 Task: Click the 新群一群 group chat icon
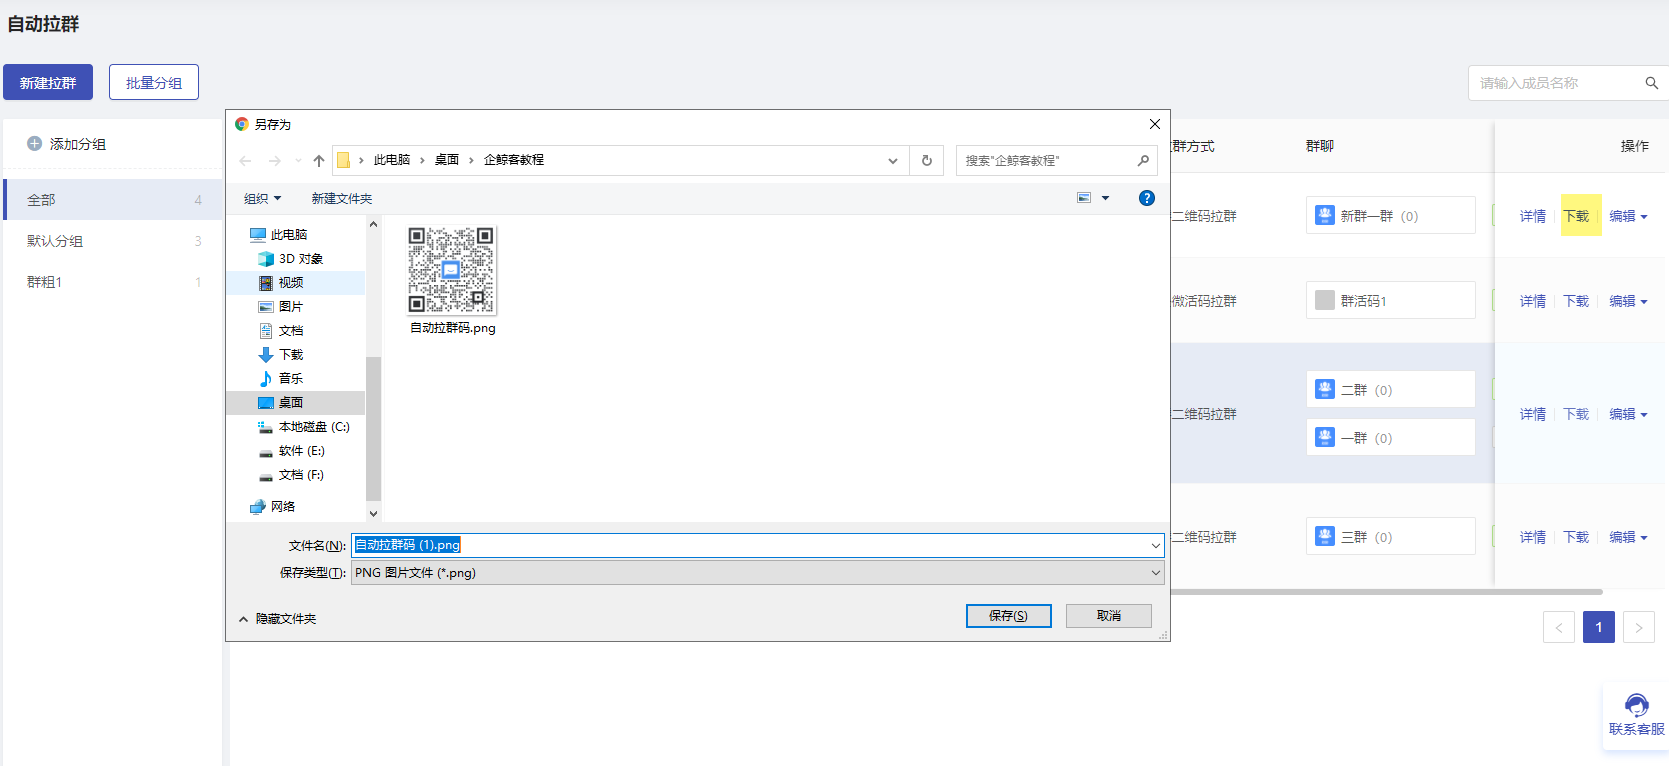click(1325, 215)
